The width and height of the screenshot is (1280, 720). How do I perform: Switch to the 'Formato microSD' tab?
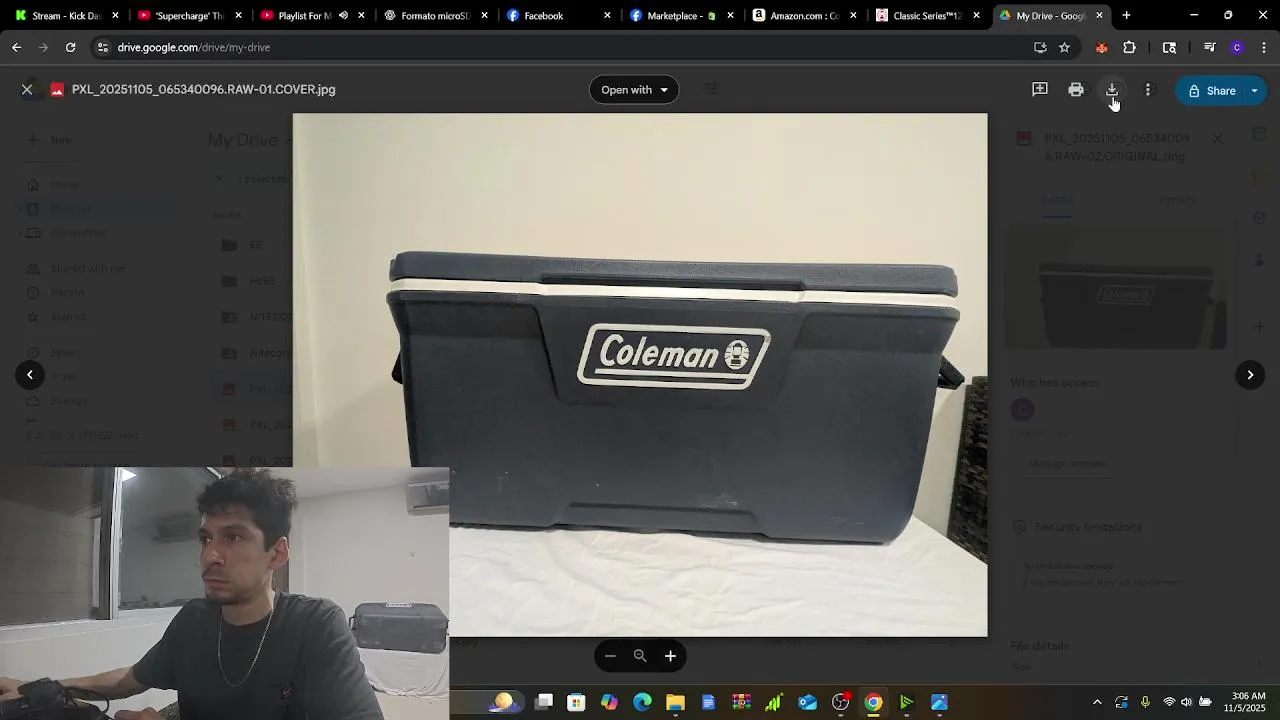pos(426,16)
